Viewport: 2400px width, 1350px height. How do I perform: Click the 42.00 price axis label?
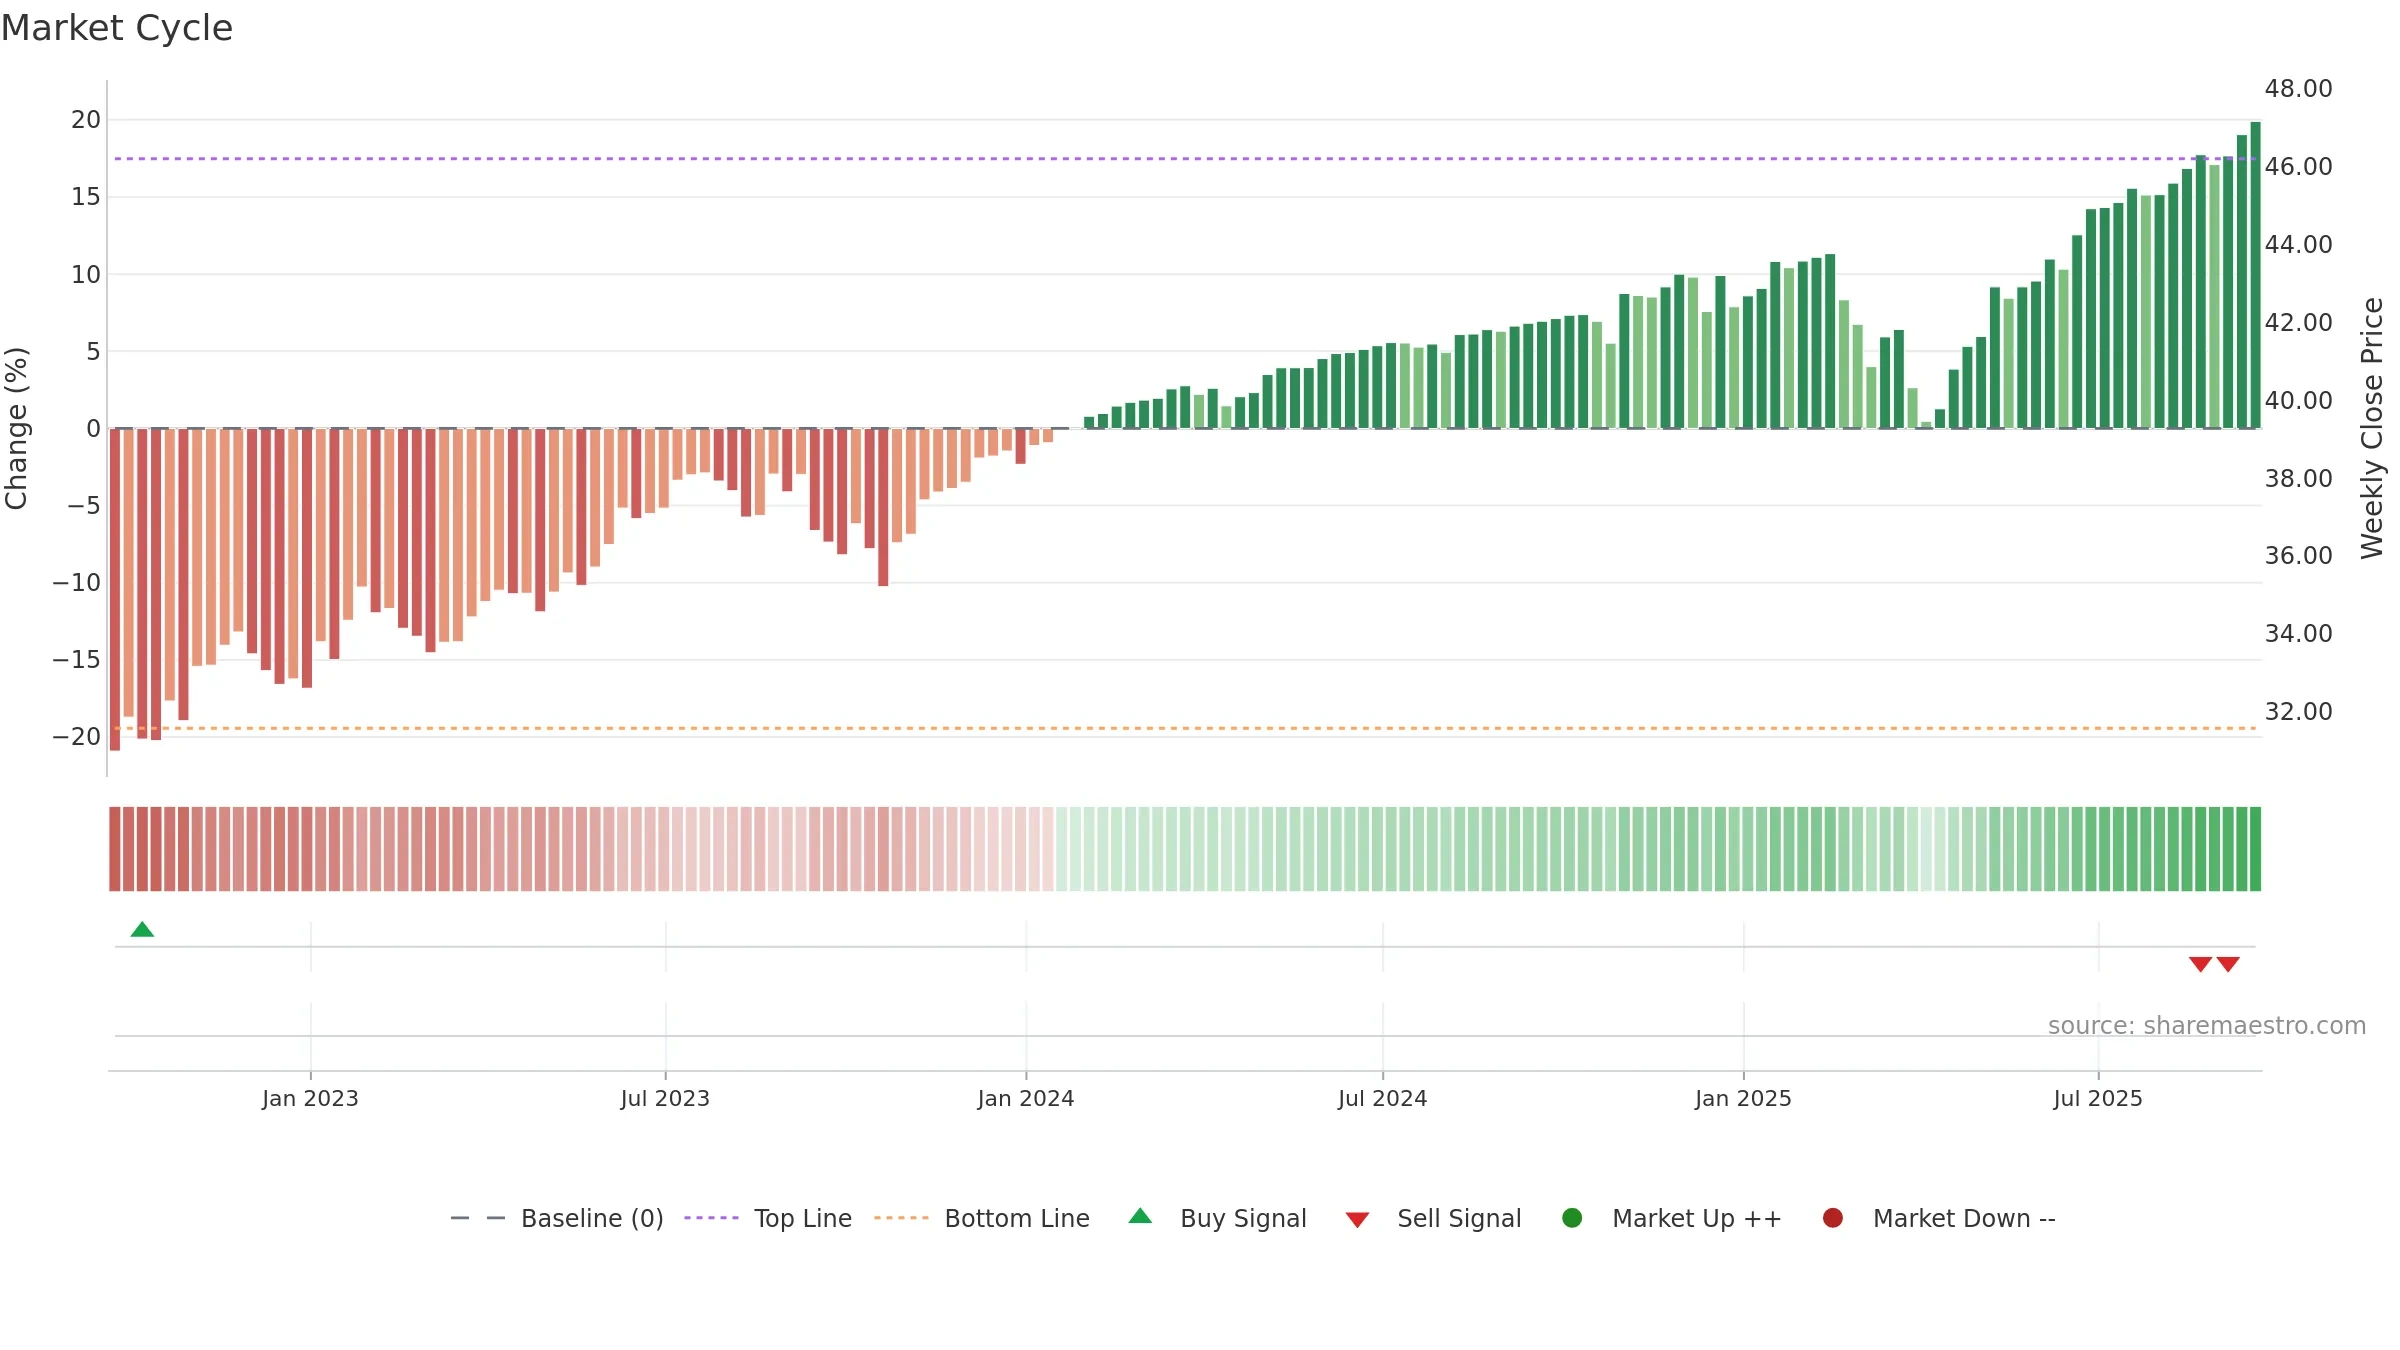2298,323
